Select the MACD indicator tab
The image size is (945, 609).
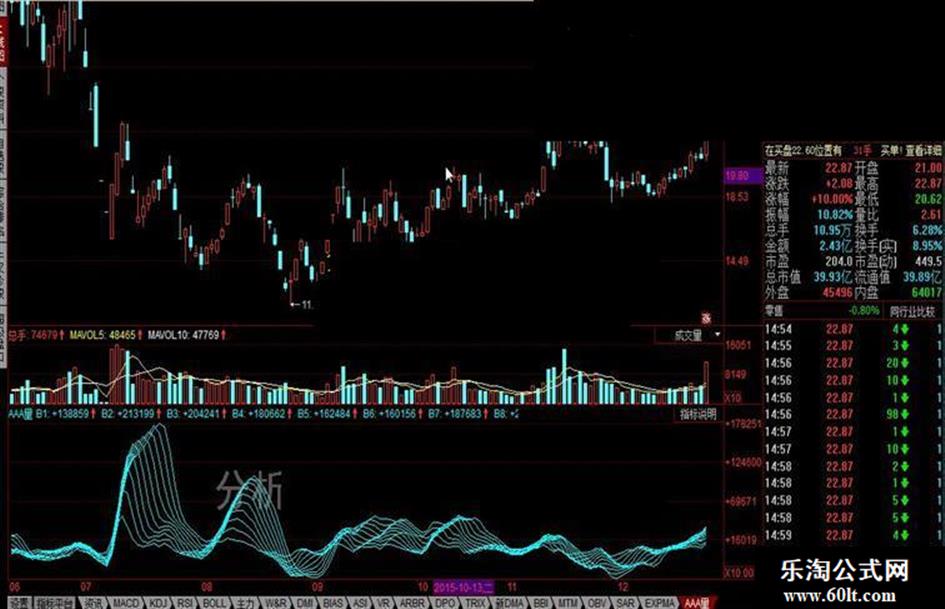point(126,603)
